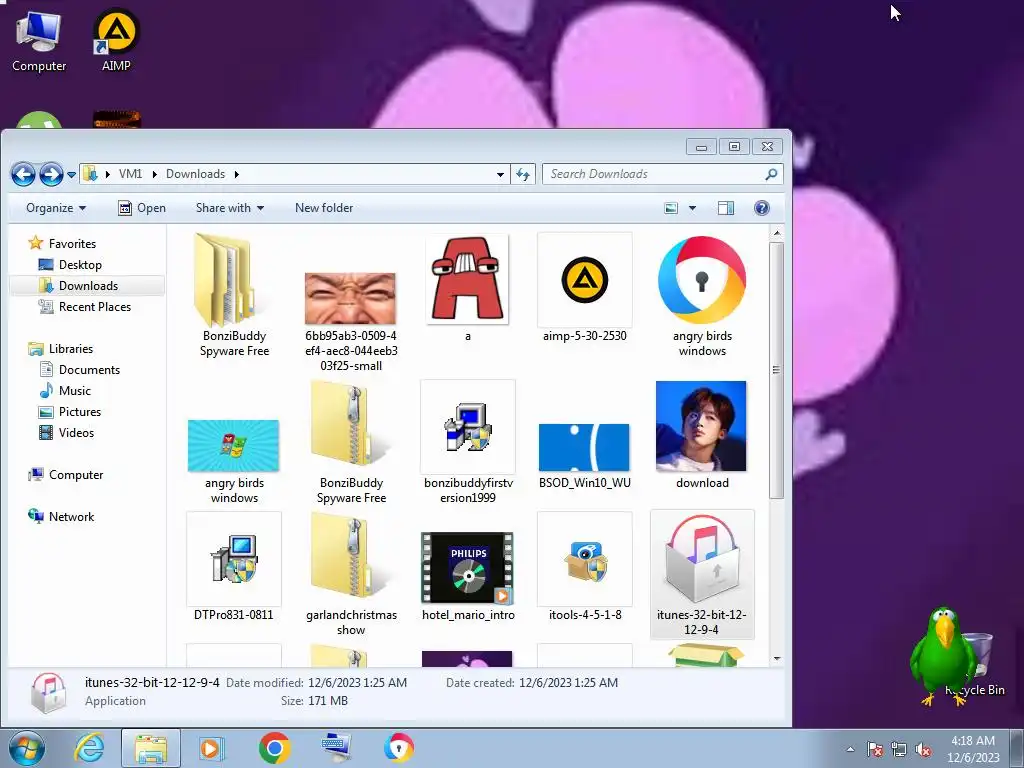Select Network in navigation pane
Screen dimensions: 1024x768
(x=61, y=517)
